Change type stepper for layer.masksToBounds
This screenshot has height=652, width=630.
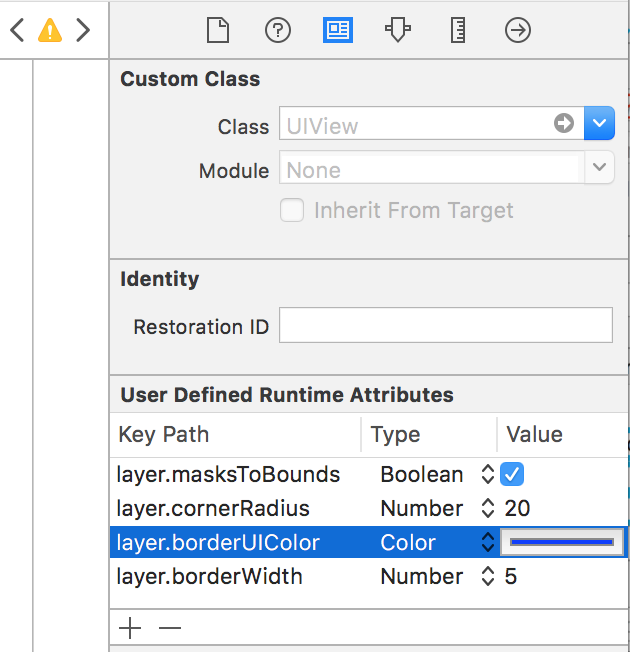pyautogui.click(x=488, y=474)
